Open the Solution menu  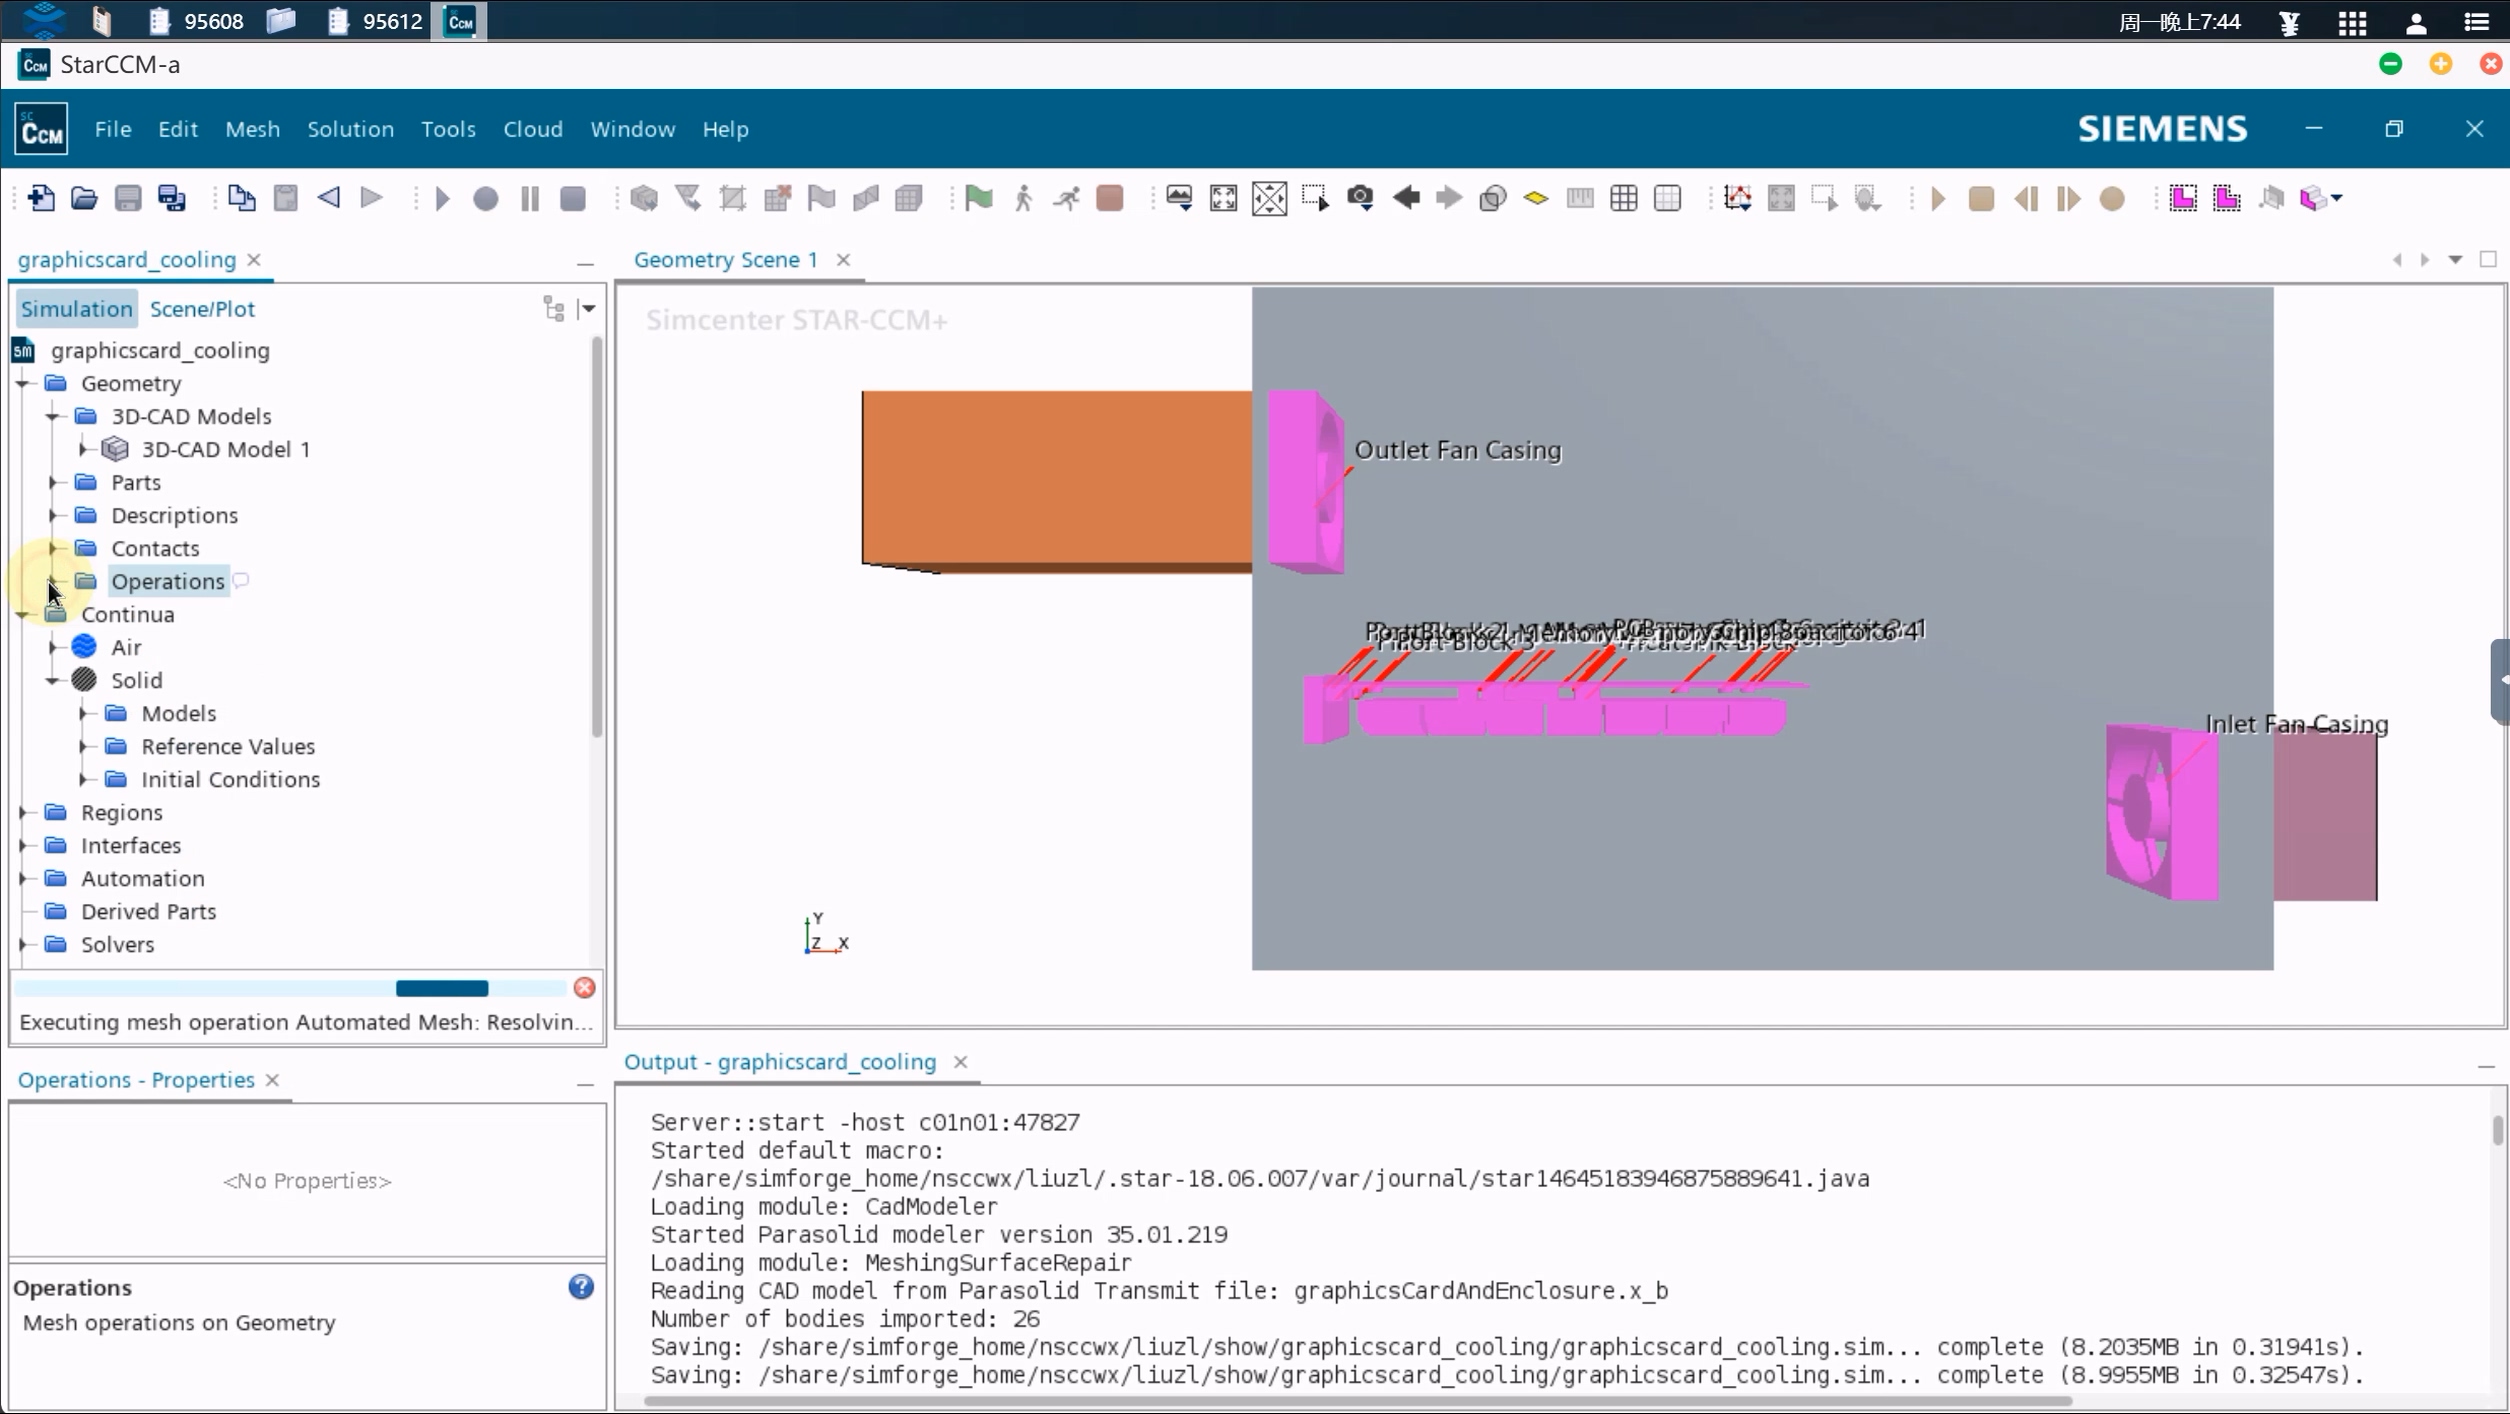click(350, 129)
